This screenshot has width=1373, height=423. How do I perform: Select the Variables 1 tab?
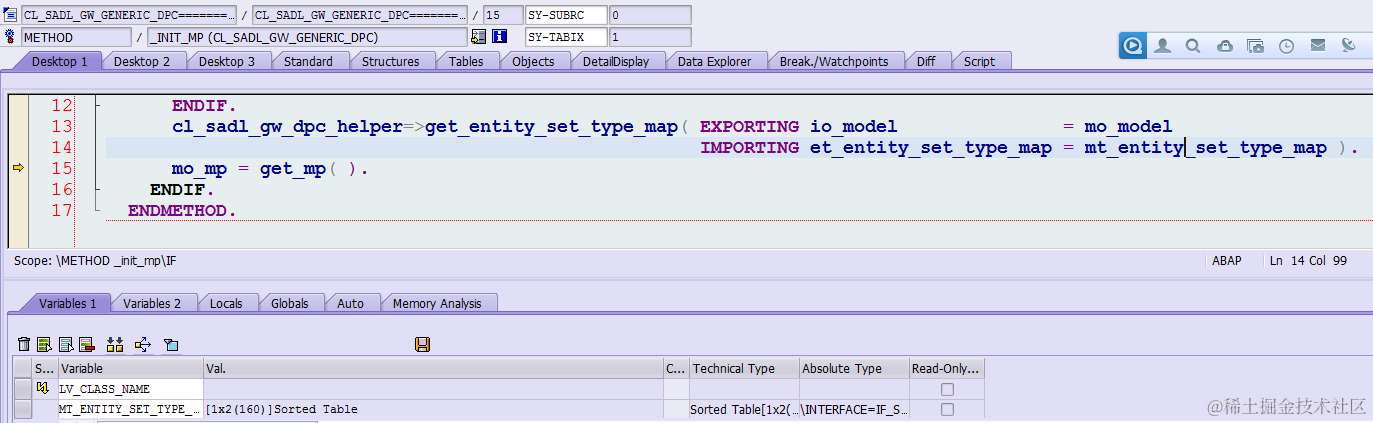pyautogui.click(x=67, y=303)
